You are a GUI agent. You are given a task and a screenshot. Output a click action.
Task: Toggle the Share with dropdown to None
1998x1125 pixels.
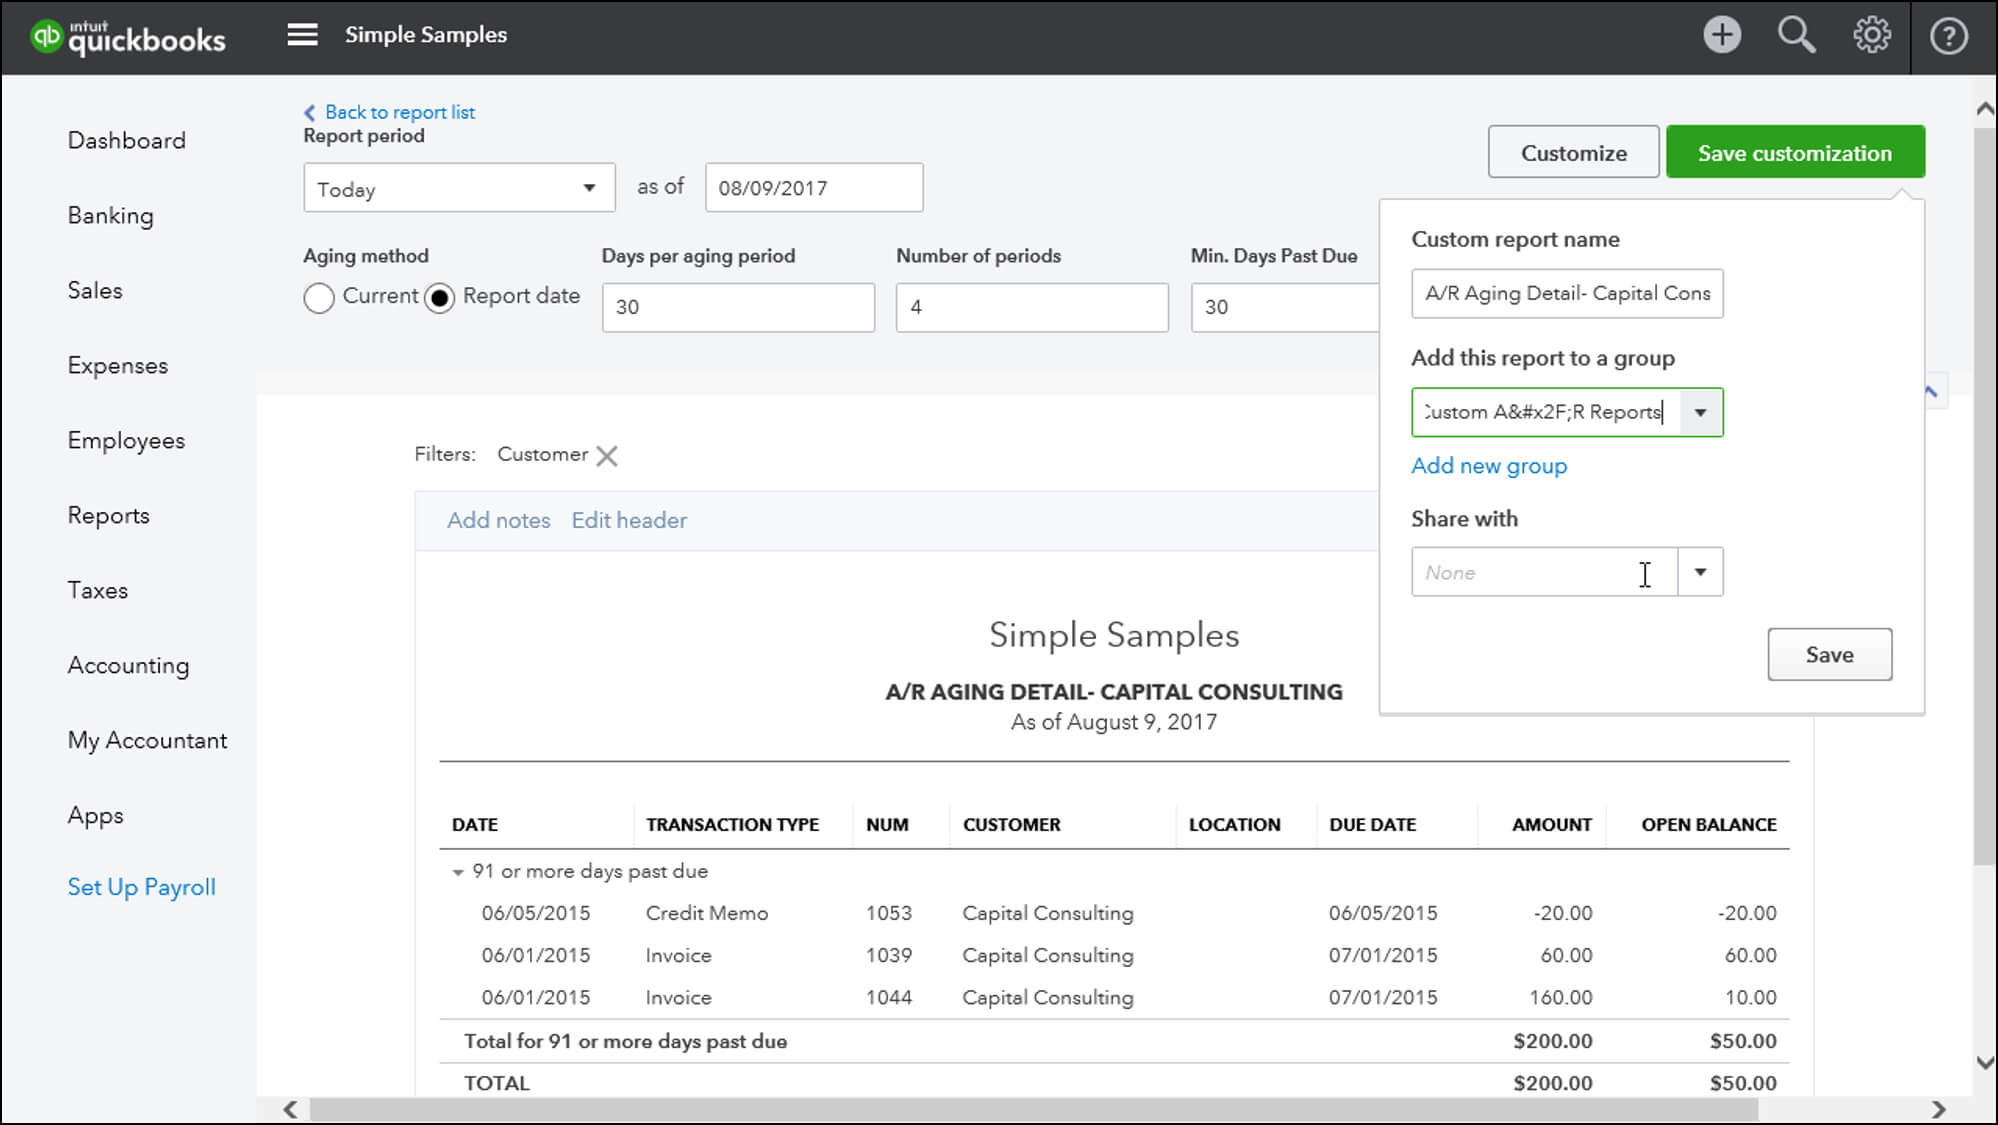[x=1699, y=572]
